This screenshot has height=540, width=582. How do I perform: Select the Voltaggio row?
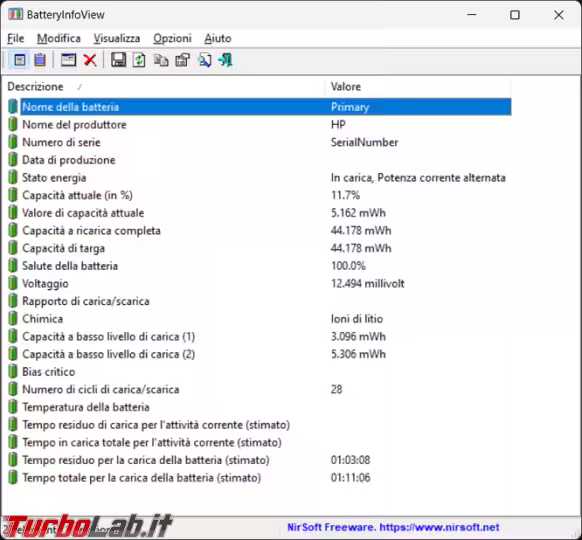click(x=259, y=284)
